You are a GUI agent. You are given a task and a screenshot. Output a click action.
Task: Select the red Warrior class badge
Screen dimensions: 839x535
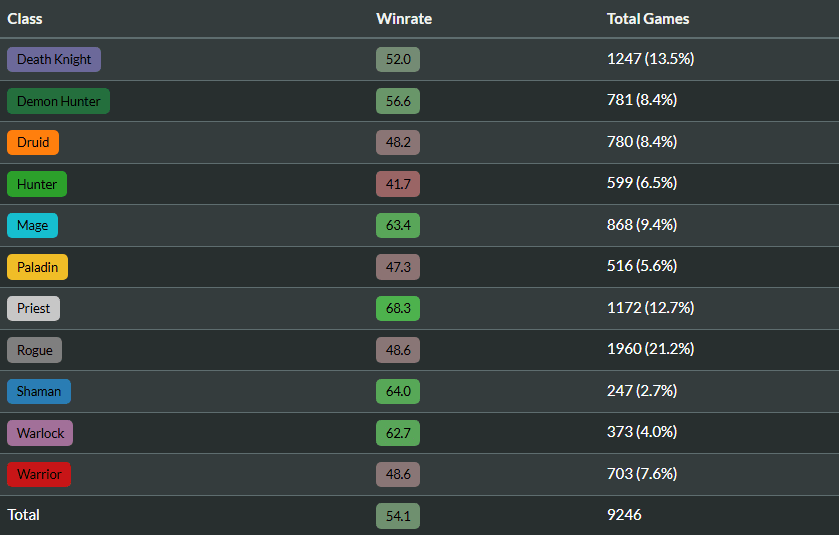39,474
